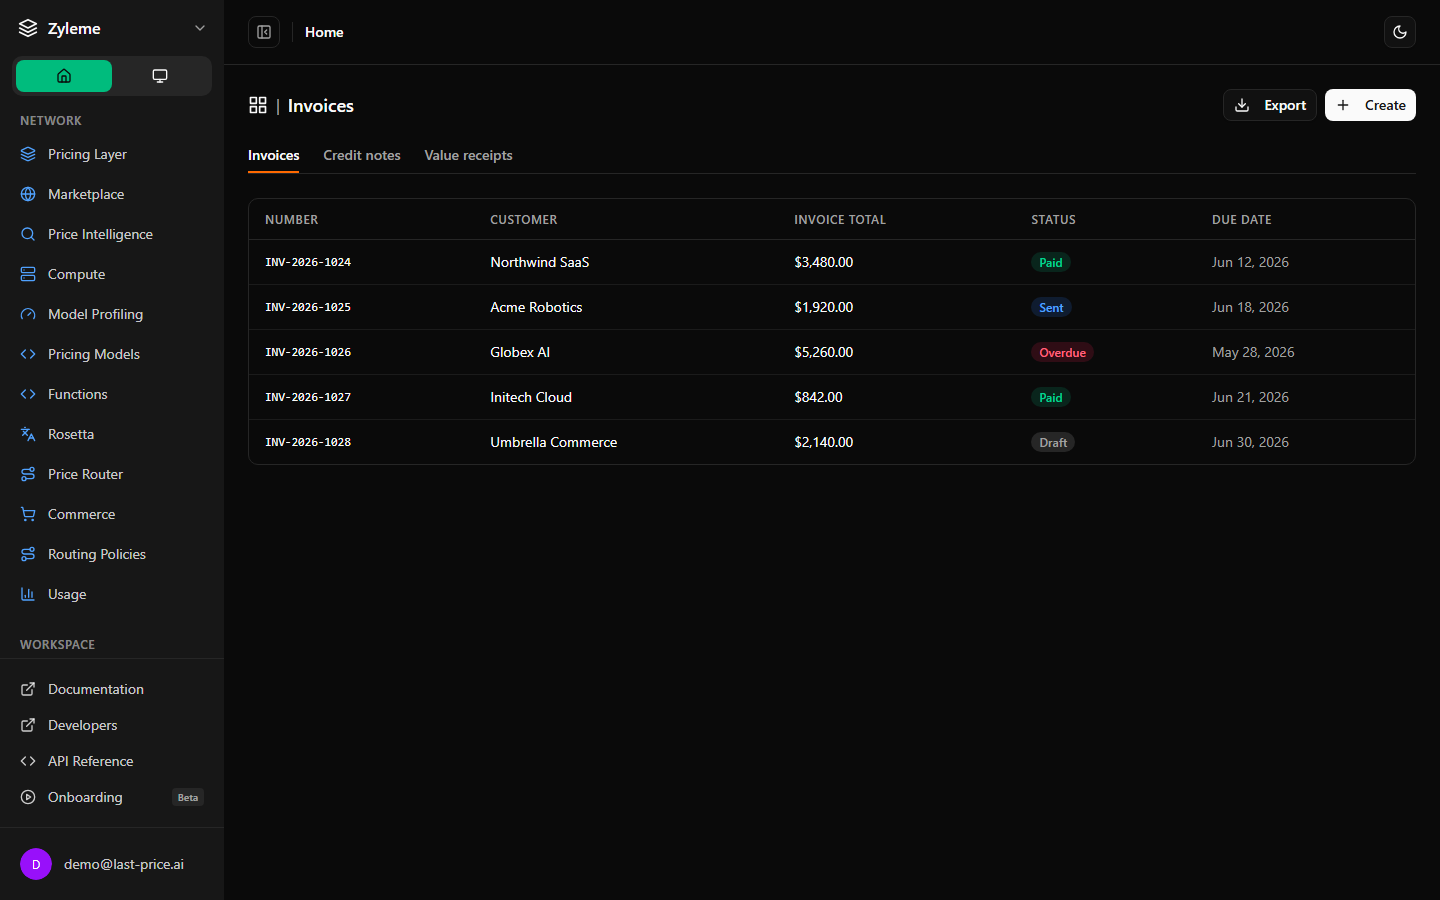This screenshot has height=900, width=1440.
Task: Click the API Reference code icon
Action: [28, 761]
